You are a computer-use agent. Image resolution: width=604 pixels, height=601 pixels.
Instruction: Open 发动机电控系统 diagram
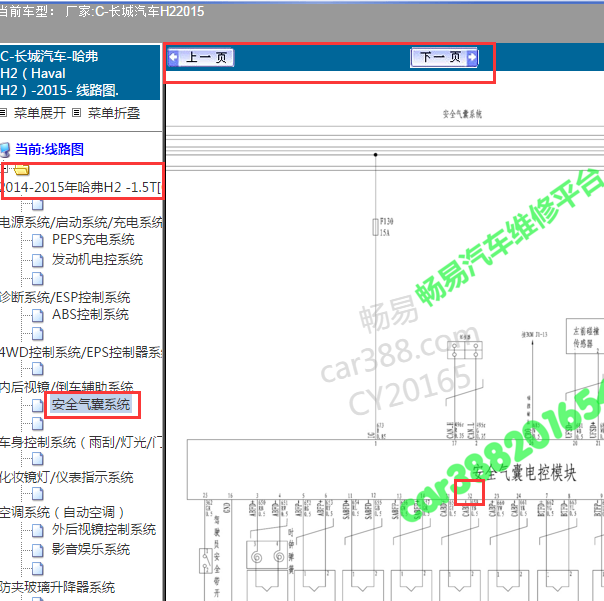tap(97, 259)
